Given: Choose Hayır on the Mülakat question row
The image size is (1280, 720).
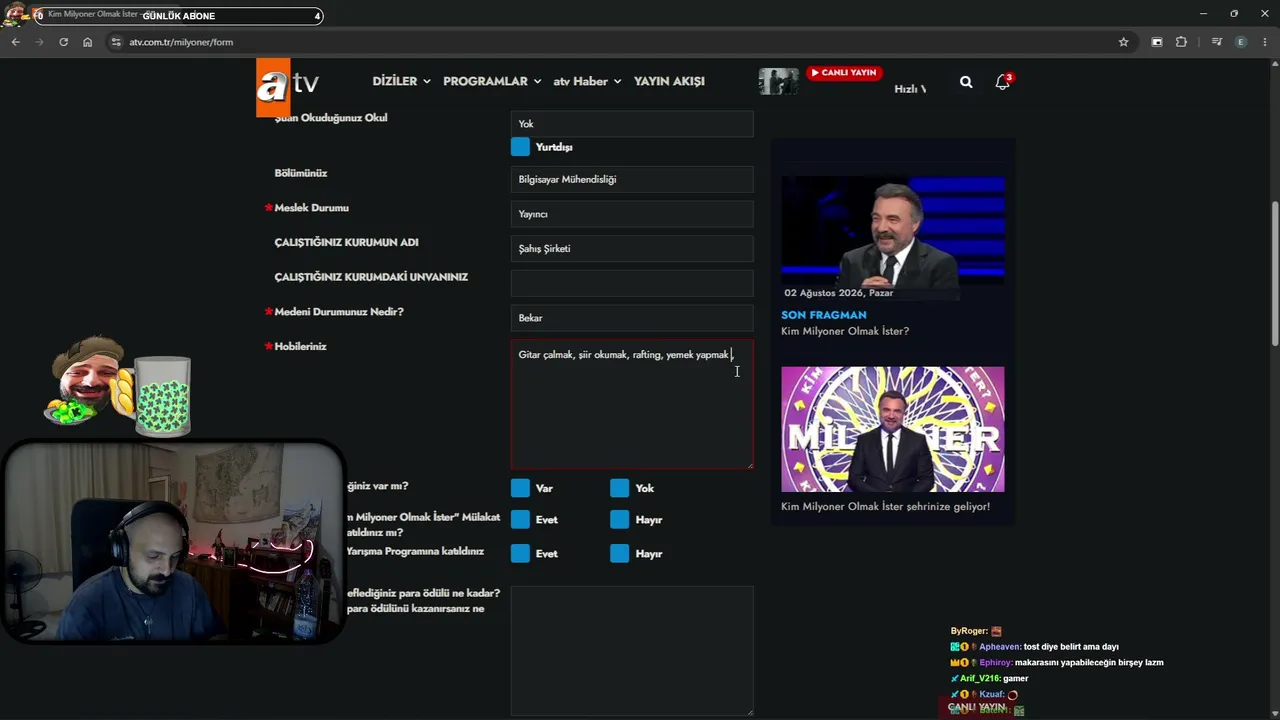Looking at the screenshot, I should (x=620, y=520).
